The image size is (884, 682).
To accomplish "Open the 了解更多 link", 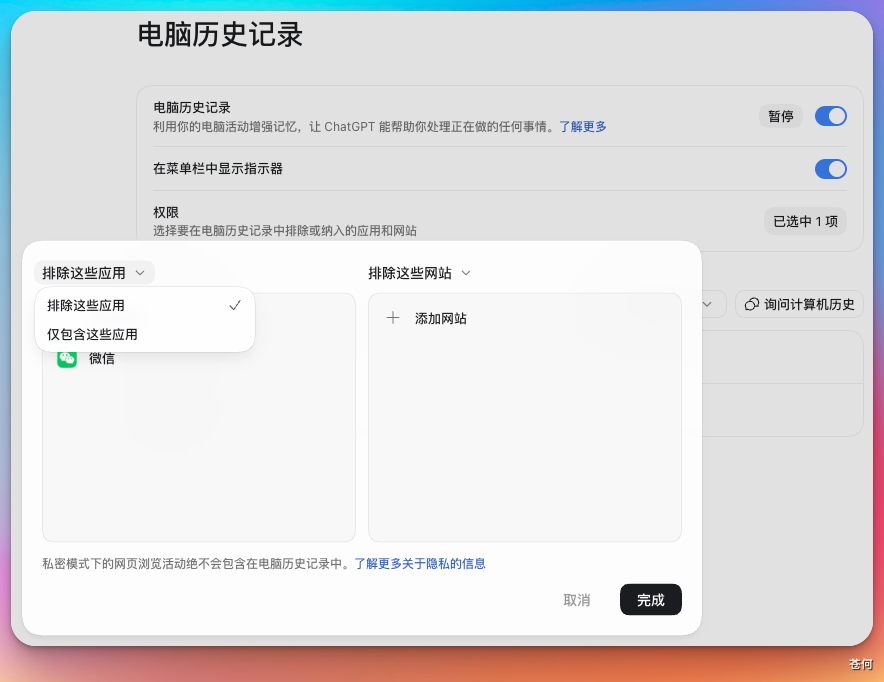I will [x=582, y=127].
